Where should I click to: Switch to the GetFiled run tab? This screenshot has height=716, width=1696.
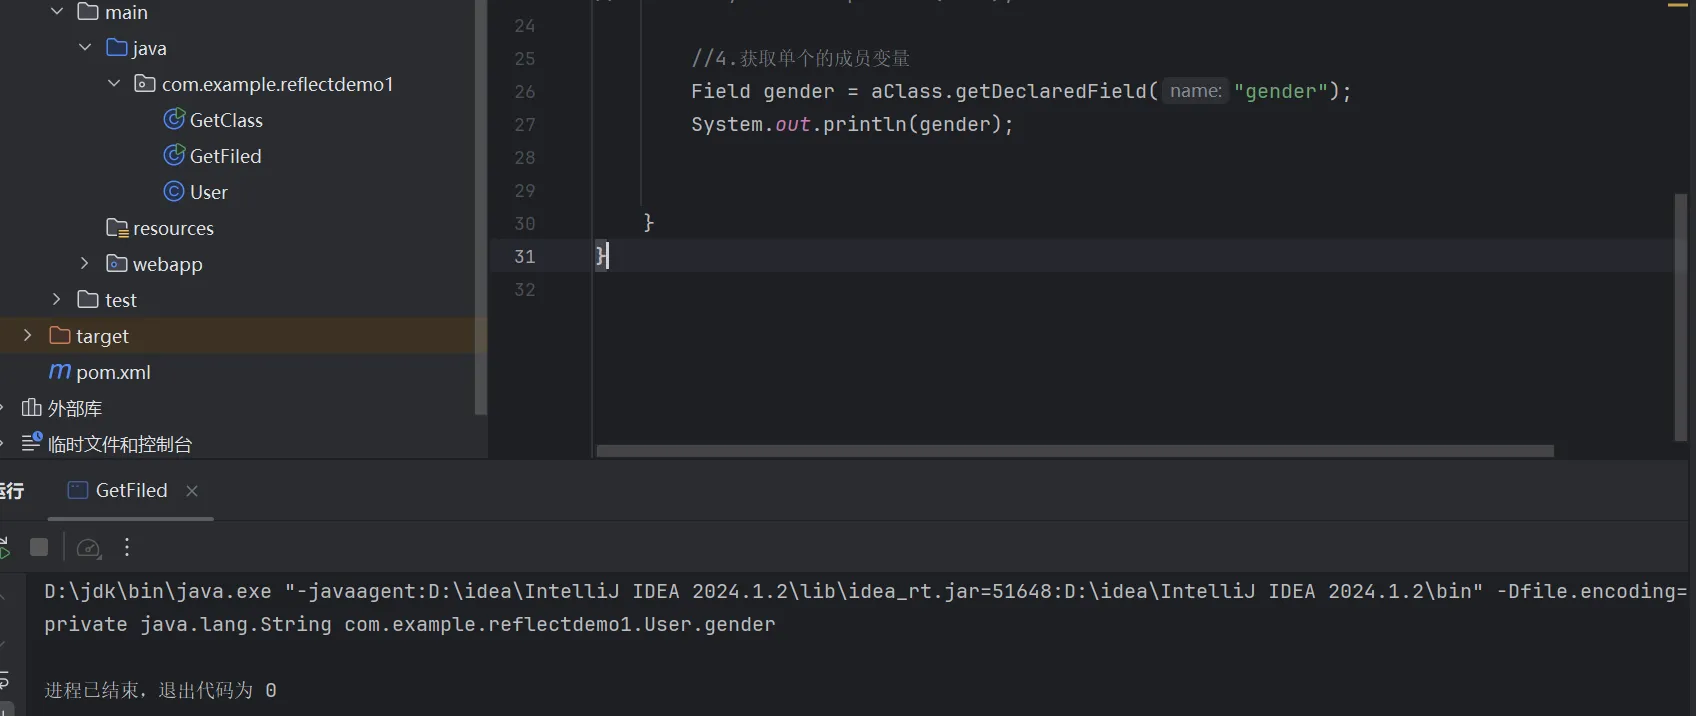[130, 490]
